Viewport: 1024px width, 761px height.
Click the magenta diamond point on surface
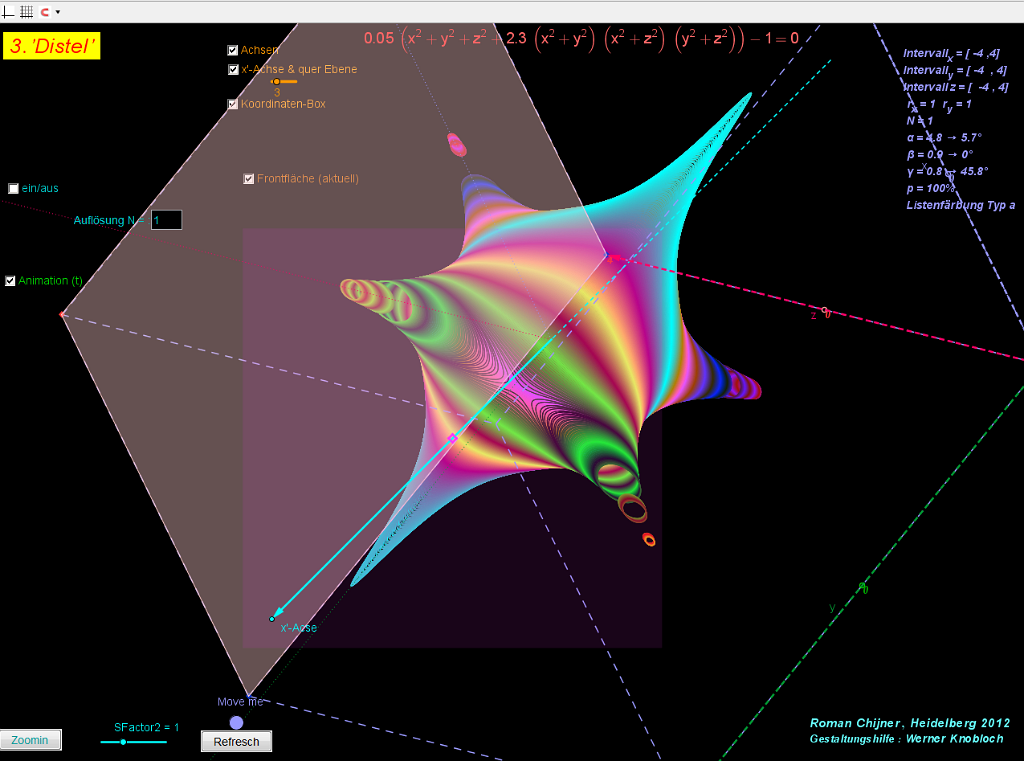click(x=452, y=438)
